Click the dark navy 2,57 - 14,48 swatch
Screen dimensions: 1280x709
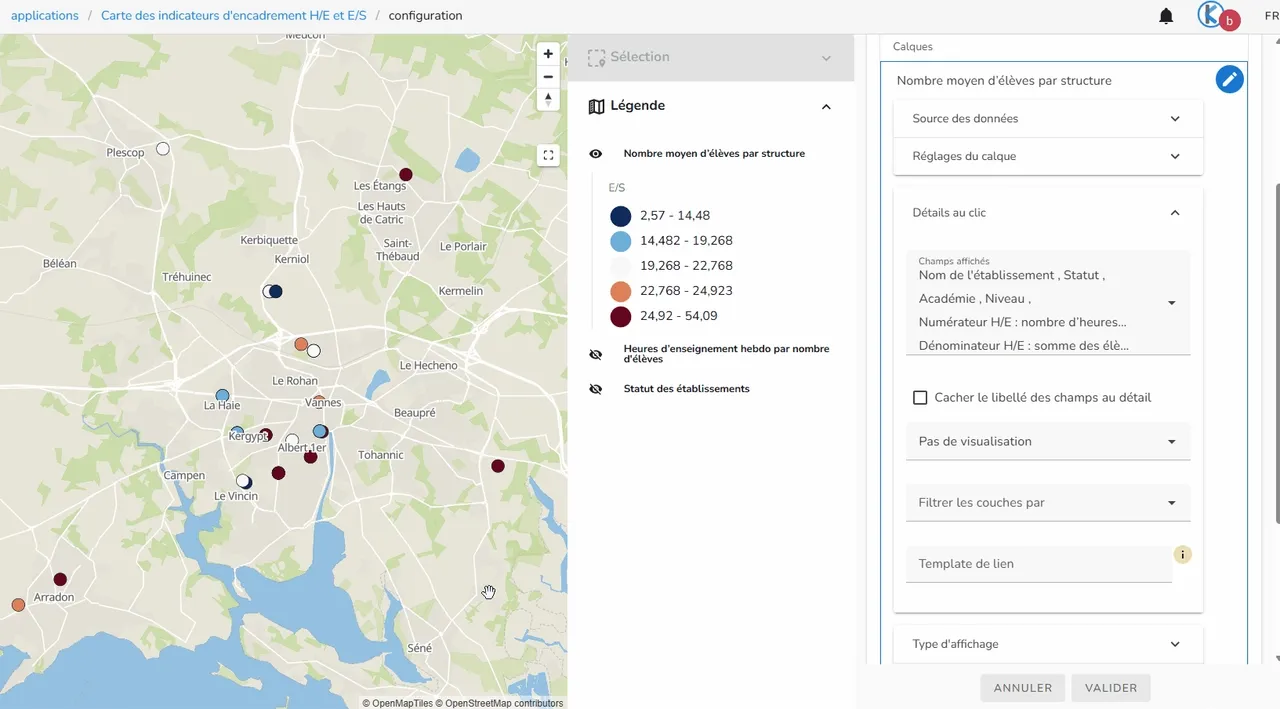620,216
